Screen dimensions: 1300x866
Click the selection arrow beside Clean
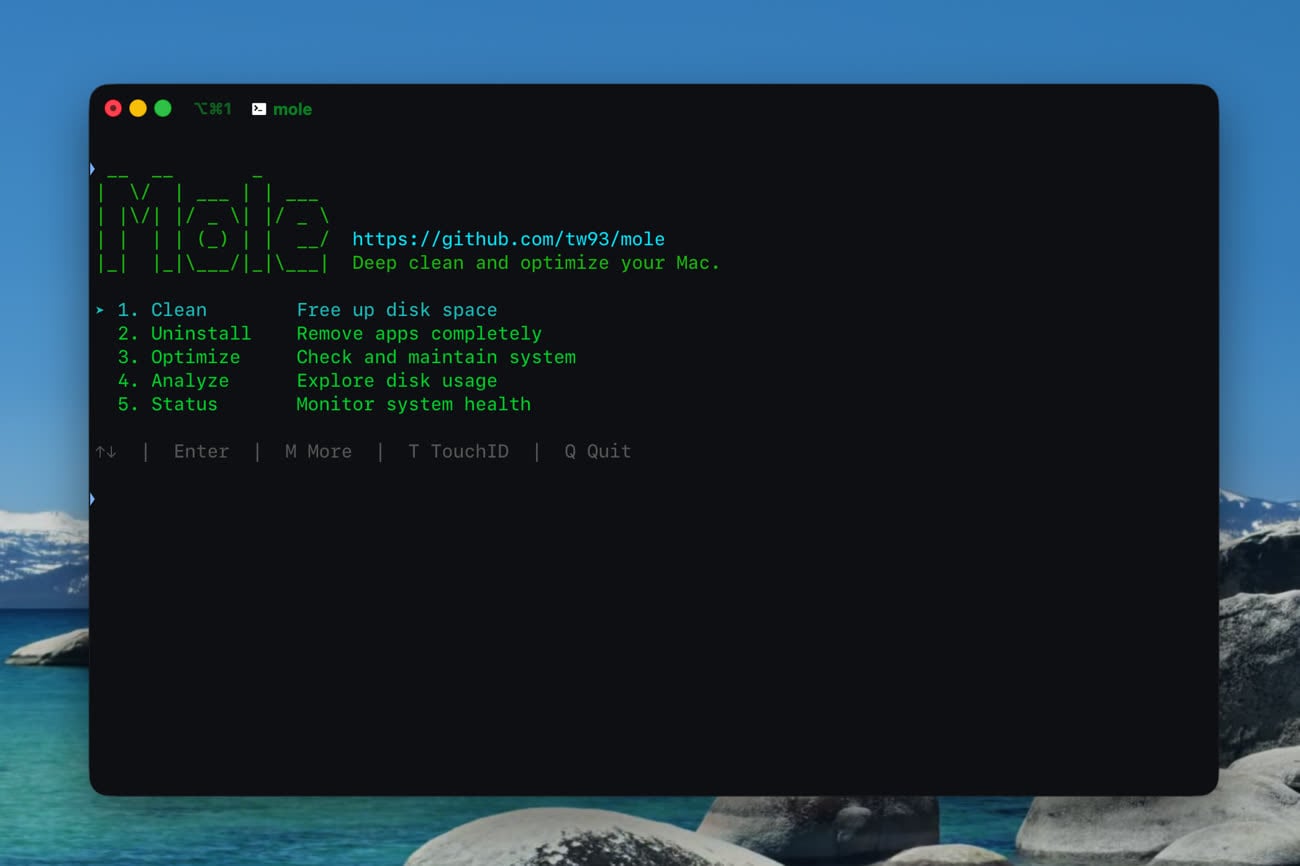(x=100, y=310)
